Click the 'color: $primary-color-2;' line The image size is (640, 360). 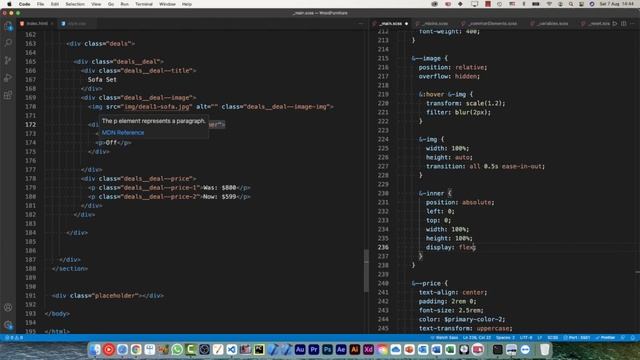462,319
